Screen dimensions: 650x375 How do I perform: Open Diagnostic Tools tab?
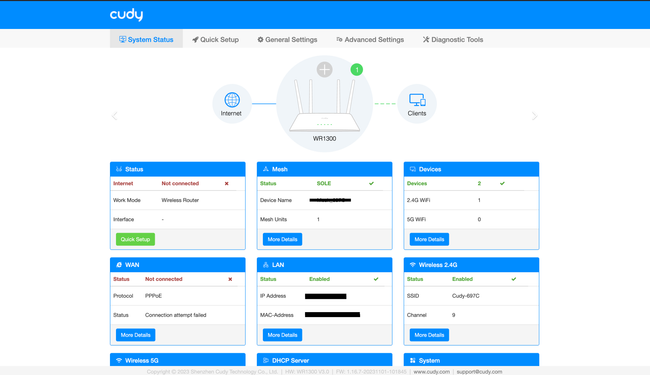click(x=453, y=39)
